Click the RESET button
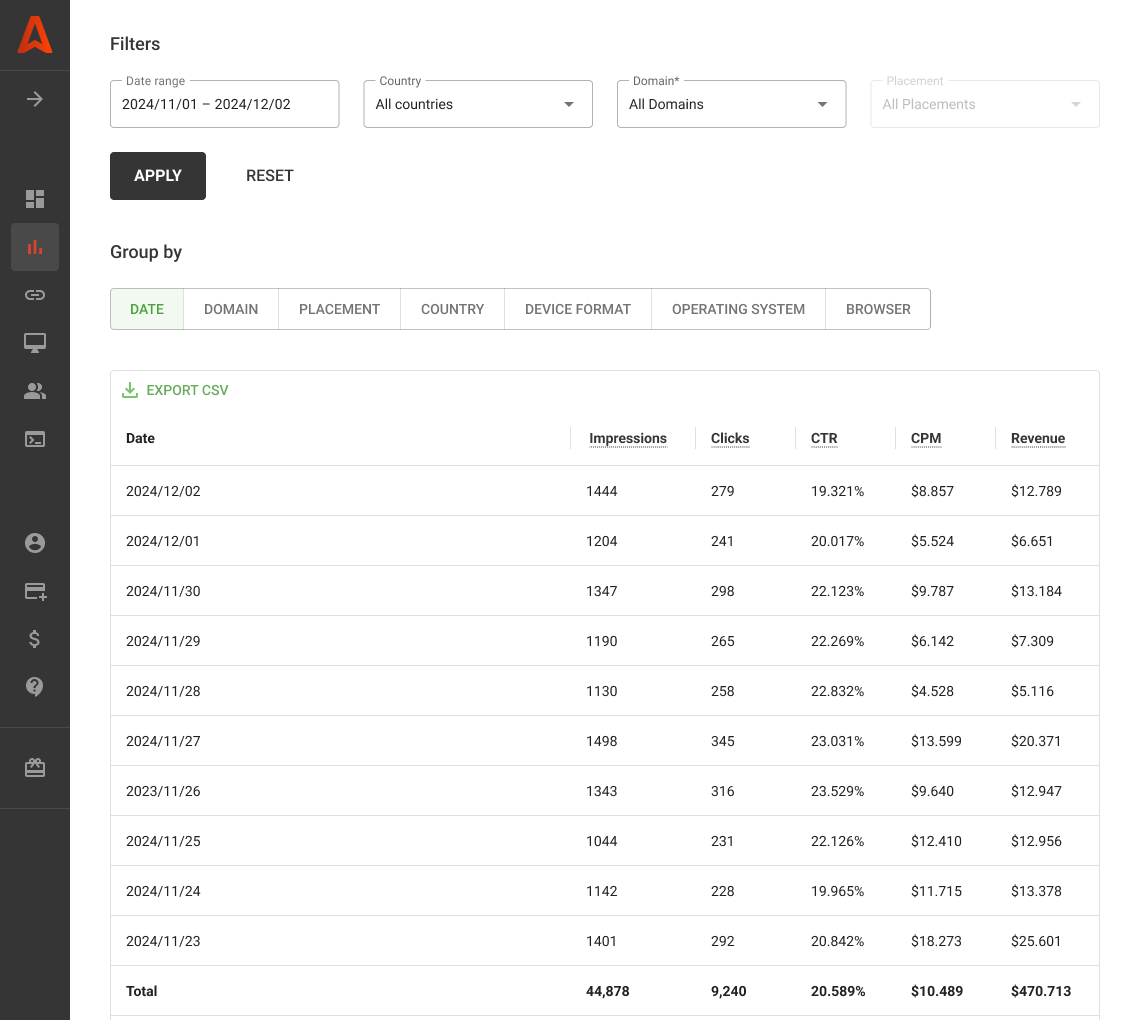Image resolution: width=1140 pixels, height=1020 pixels. click(270, 176)
